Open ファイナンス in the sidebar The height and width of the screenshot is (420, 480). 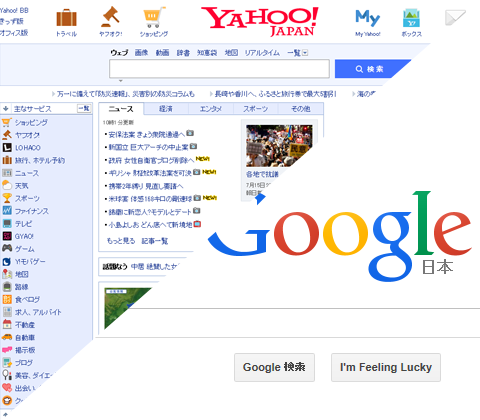point(32,211)
